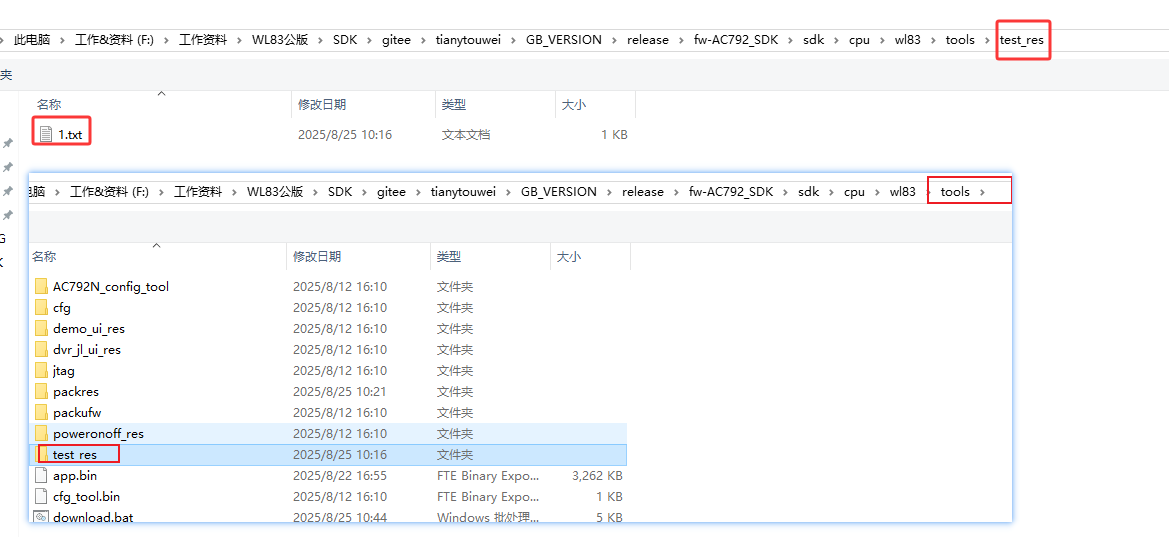The width and height of the screenshot is (1169, 537).
Task: Expand chevron after cpu in front window
Action: (877, 192)
